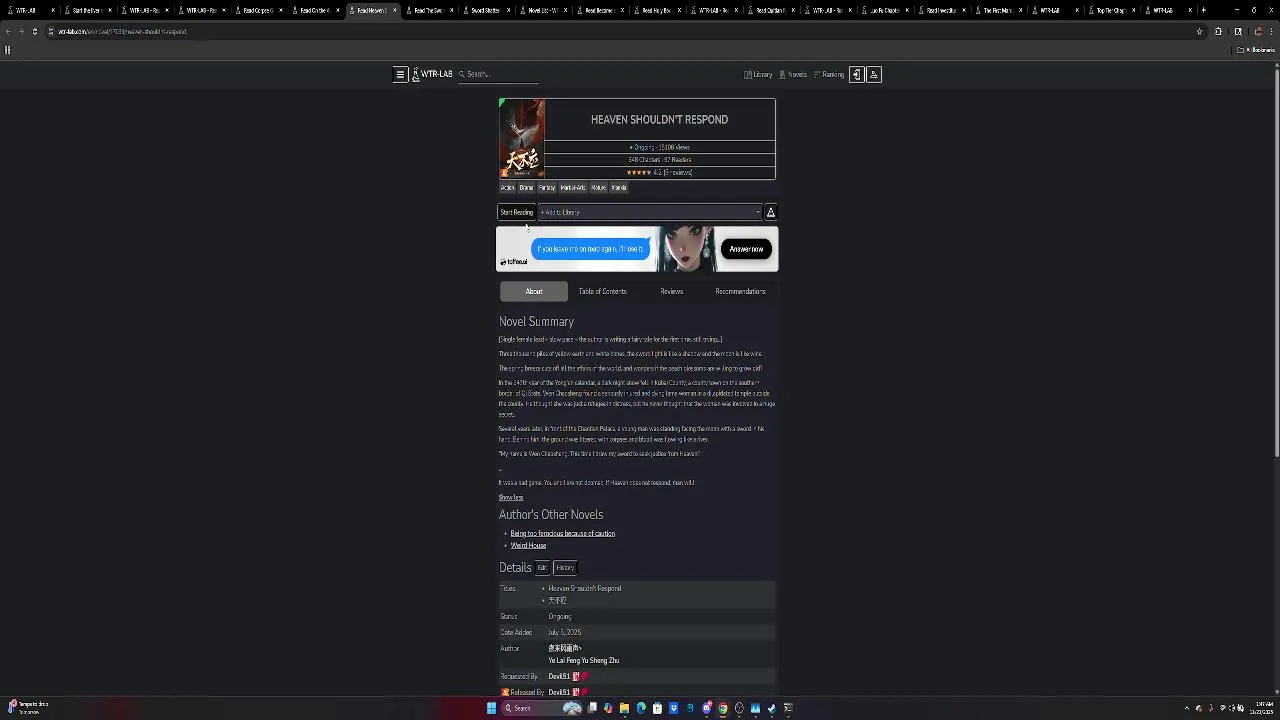Select the Mature genre tag
The image size is (1280, 720).
click(x=598, y=188)
